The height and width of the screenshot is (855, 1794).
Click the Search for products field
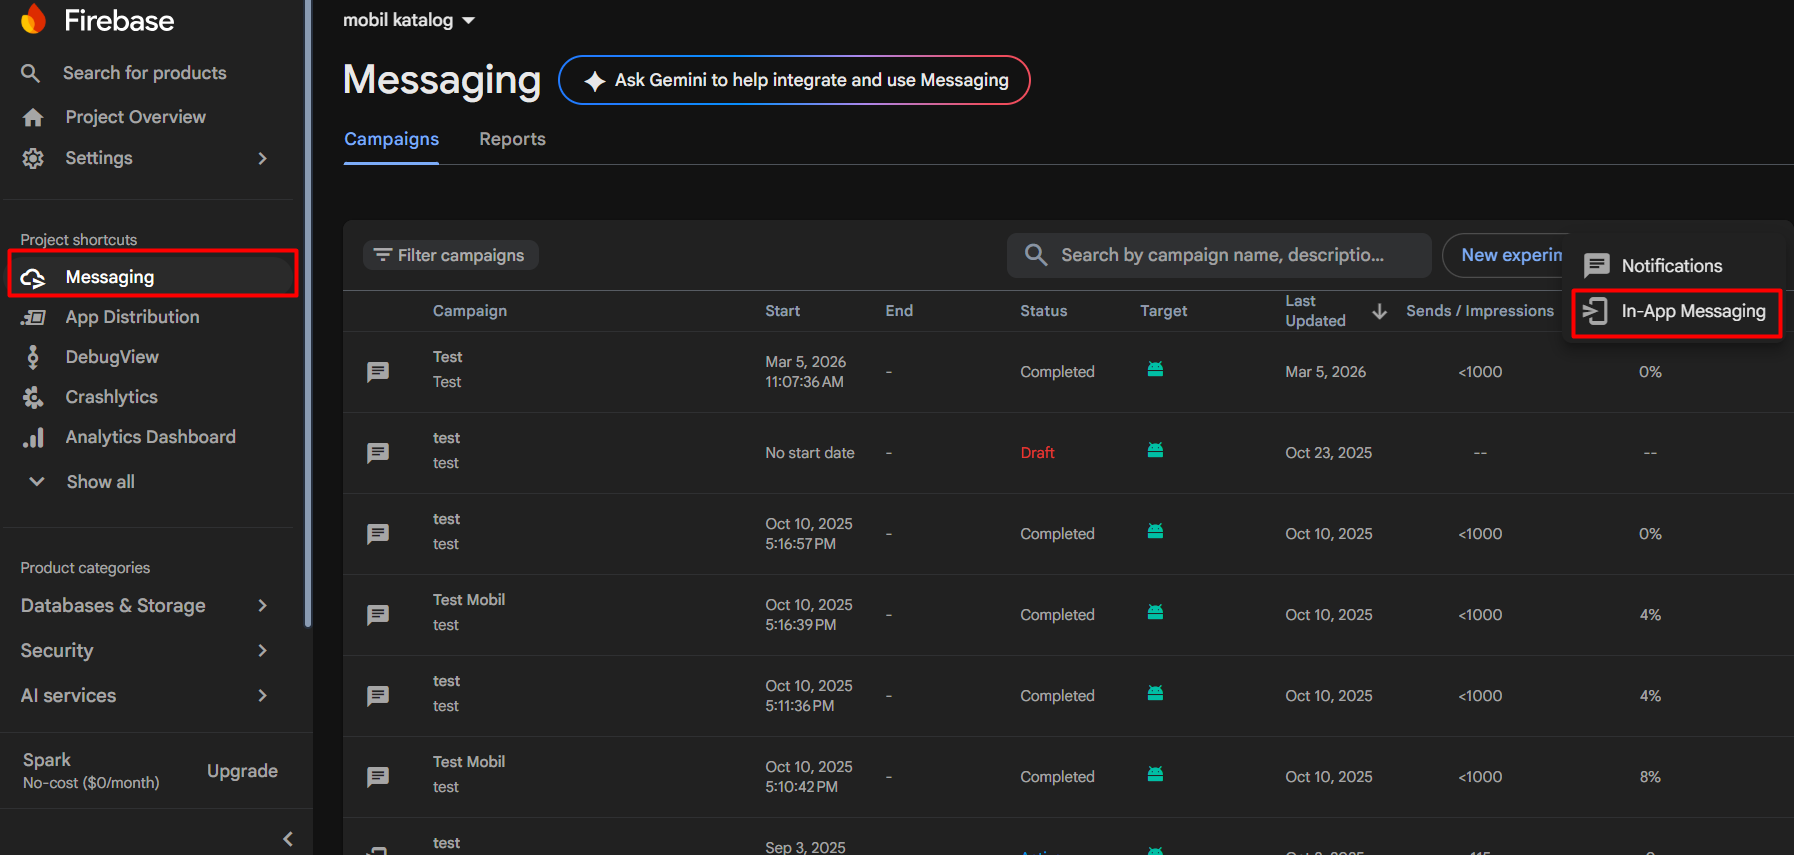pyautogui.click(x=145, y=73)
